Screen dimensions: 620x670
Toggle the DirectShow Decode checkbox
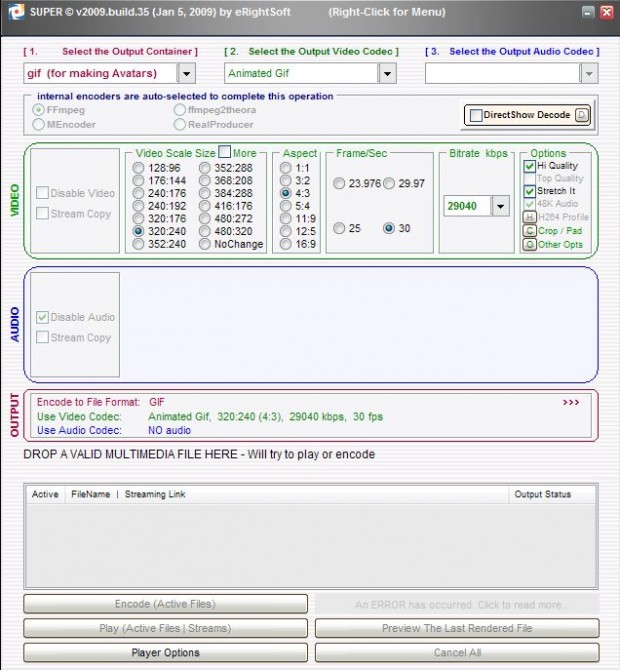coord(476,115)
